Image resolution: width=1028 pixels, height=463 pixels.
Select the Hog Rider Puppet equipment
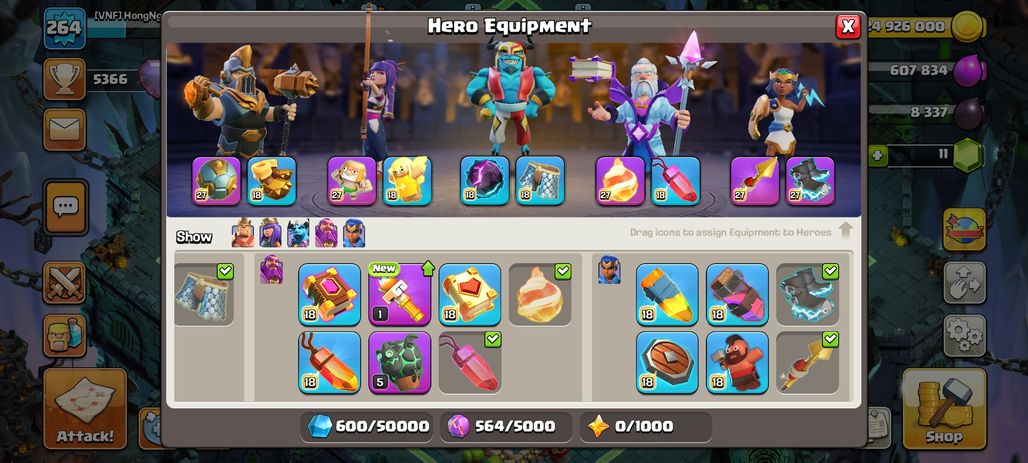(738, 362)
